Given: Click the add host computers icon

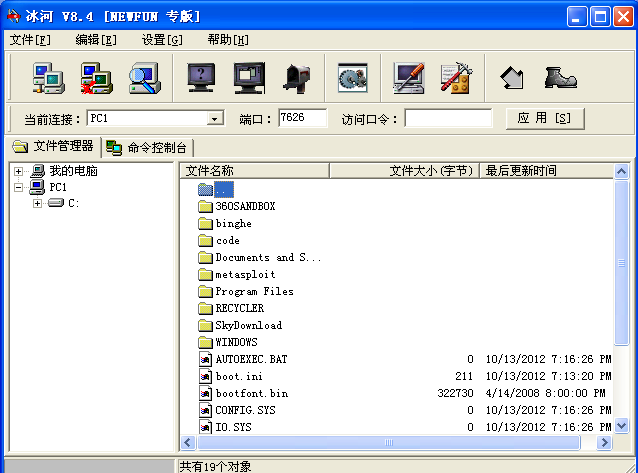Looking at the screenshot, I should pos(49,78).
